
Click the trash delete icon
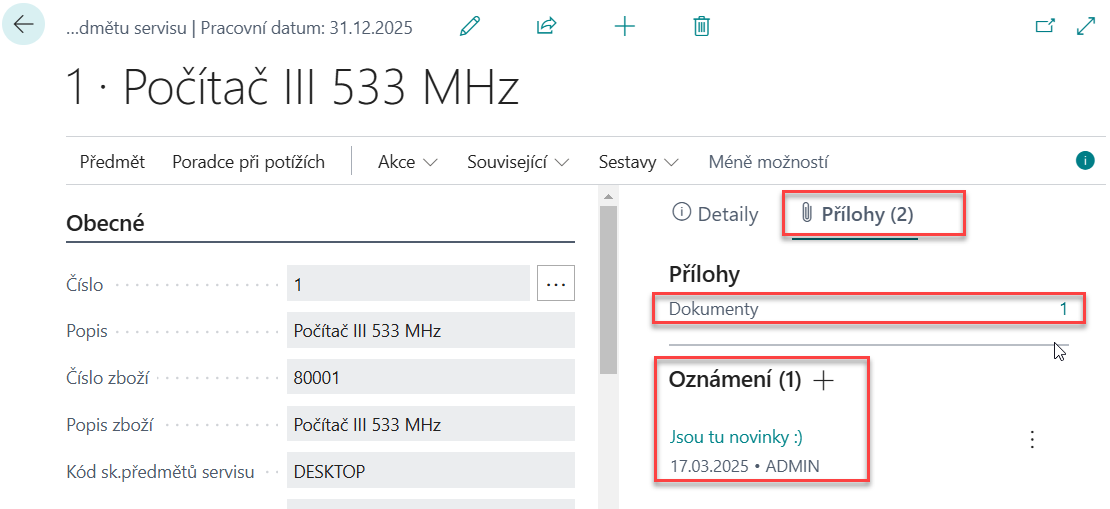701,27
